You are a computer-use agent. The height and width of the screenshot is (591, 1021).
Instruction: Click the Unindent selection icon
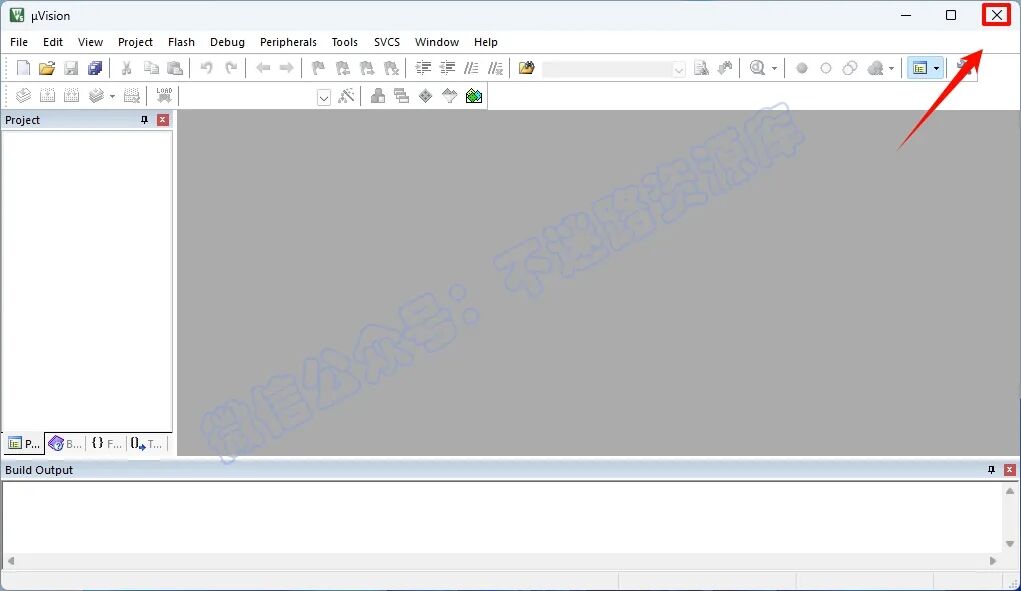coord(447,68)
